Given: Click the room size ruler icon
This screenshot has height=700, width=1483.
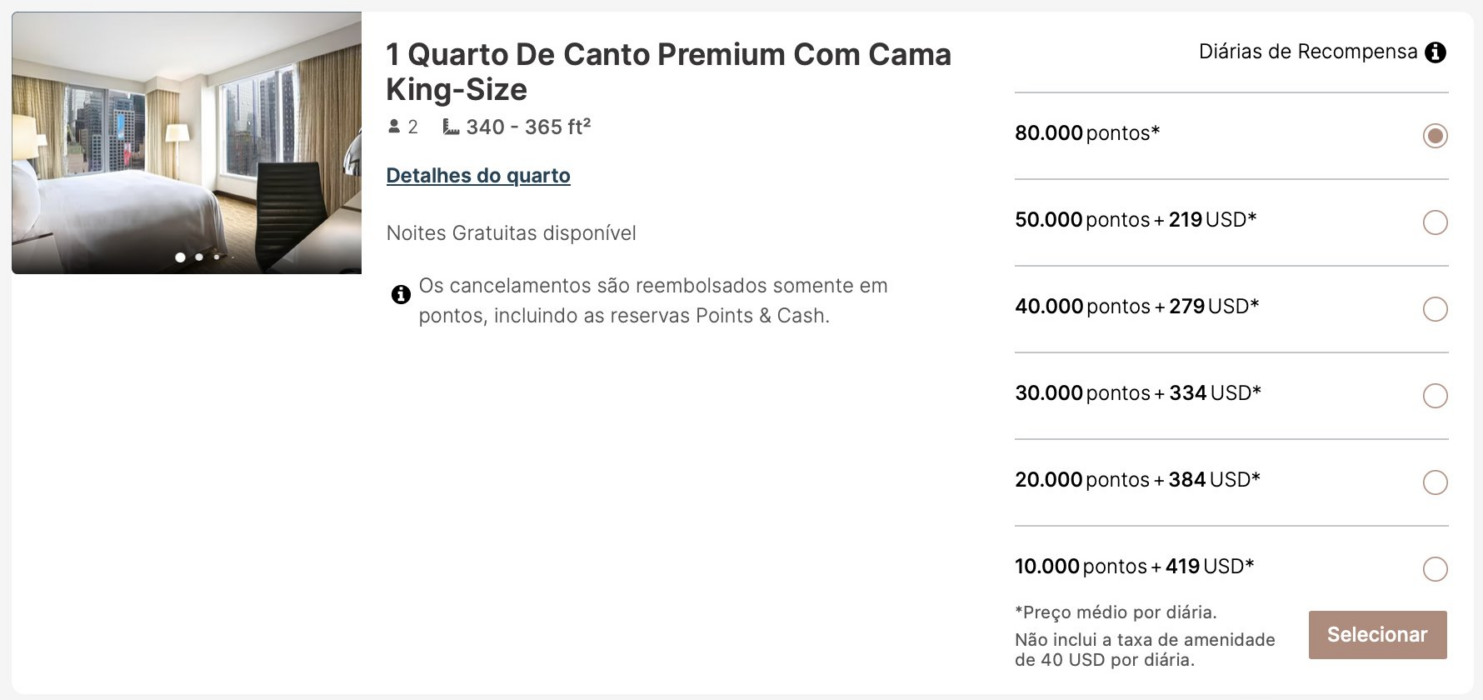Looking at the screenshot, I should [451, 127].
